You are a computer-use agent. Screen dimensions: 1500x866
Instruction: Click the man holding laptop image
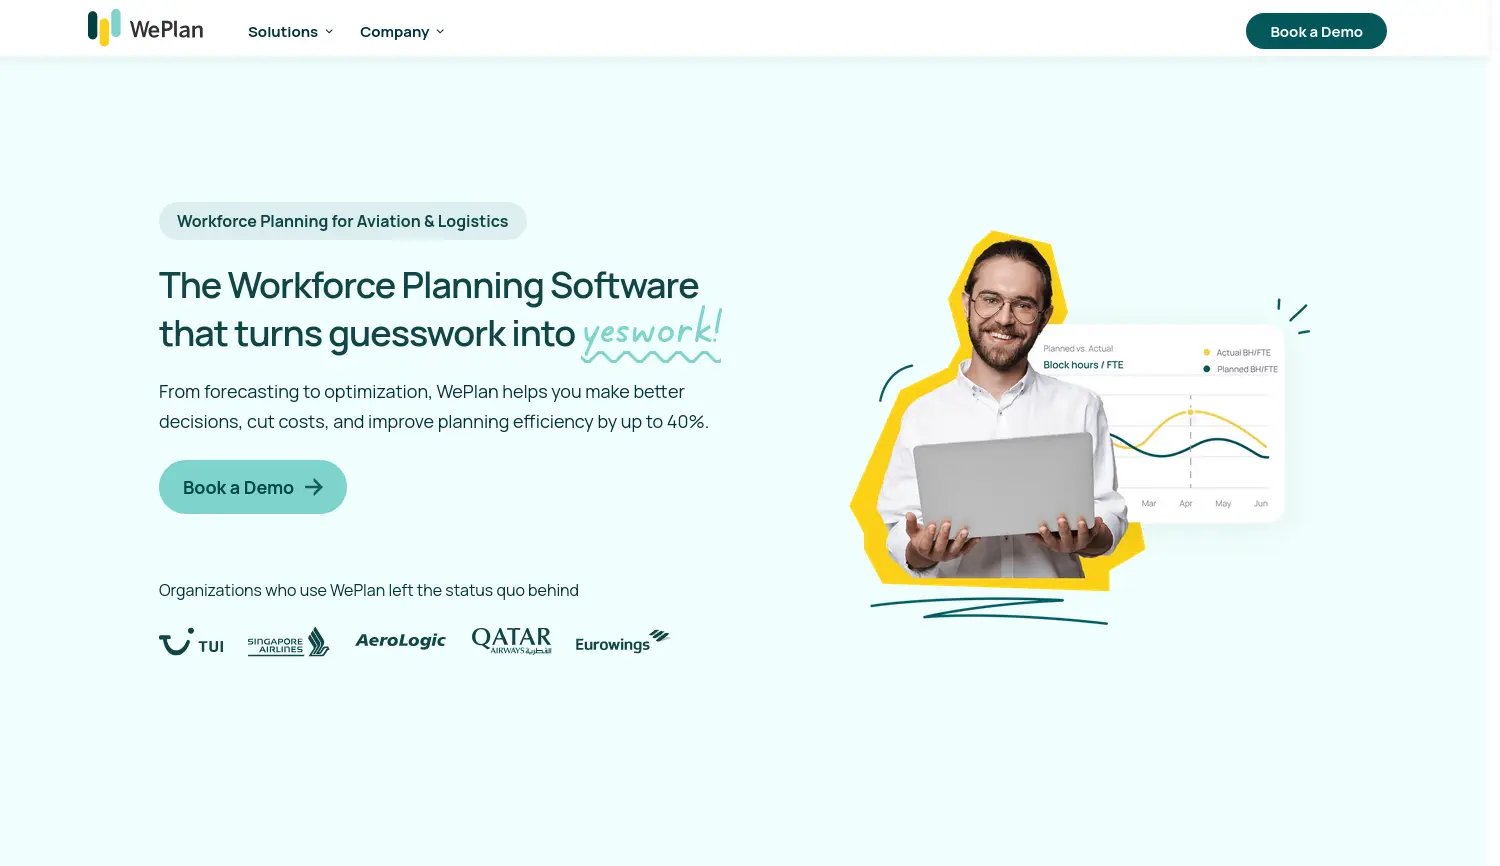1000,420
